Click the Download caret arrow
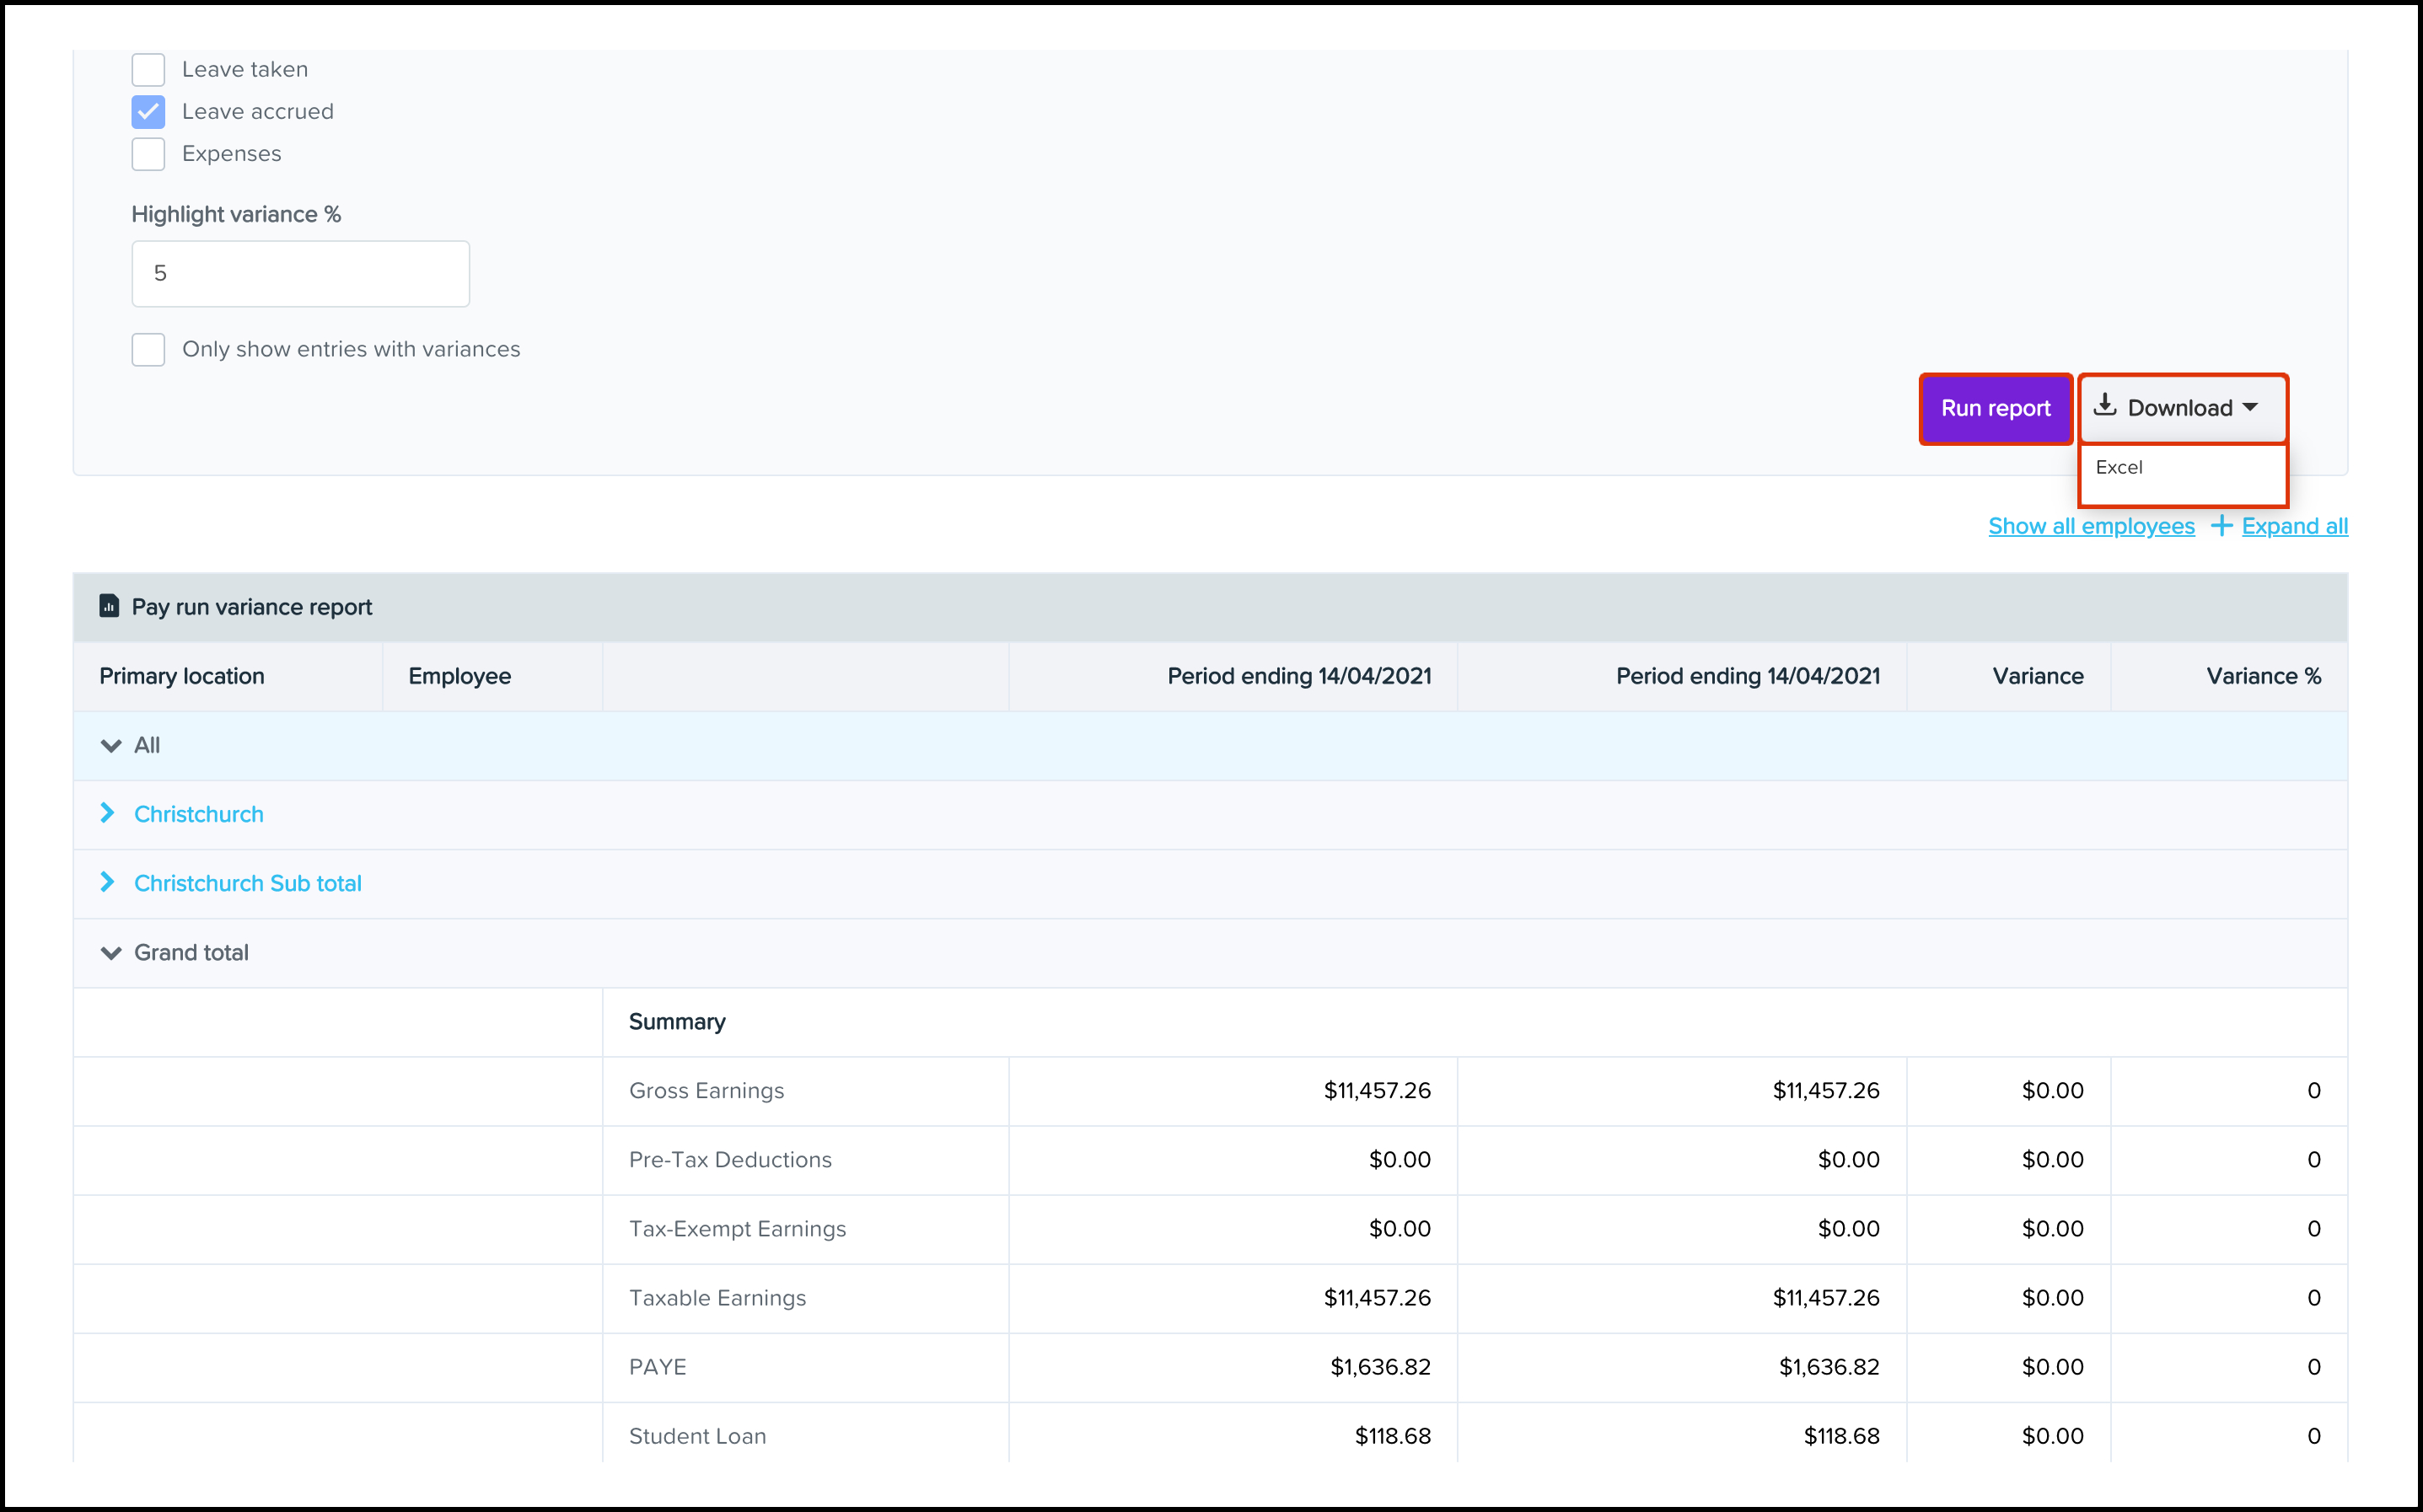This screenshot has width=2423, height=1512. (x=2251, y=407)
